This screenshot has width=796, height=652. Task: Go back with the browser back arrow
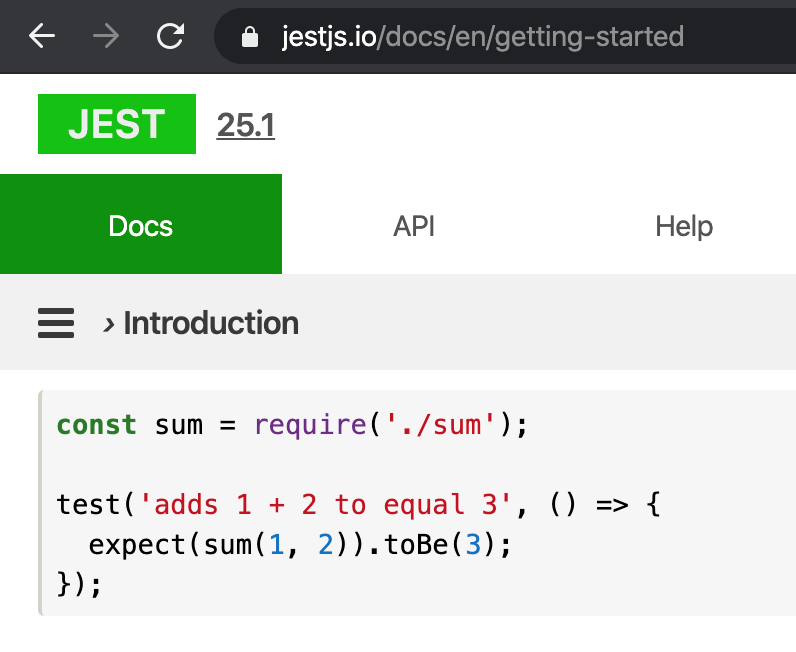tap(42, 36)
